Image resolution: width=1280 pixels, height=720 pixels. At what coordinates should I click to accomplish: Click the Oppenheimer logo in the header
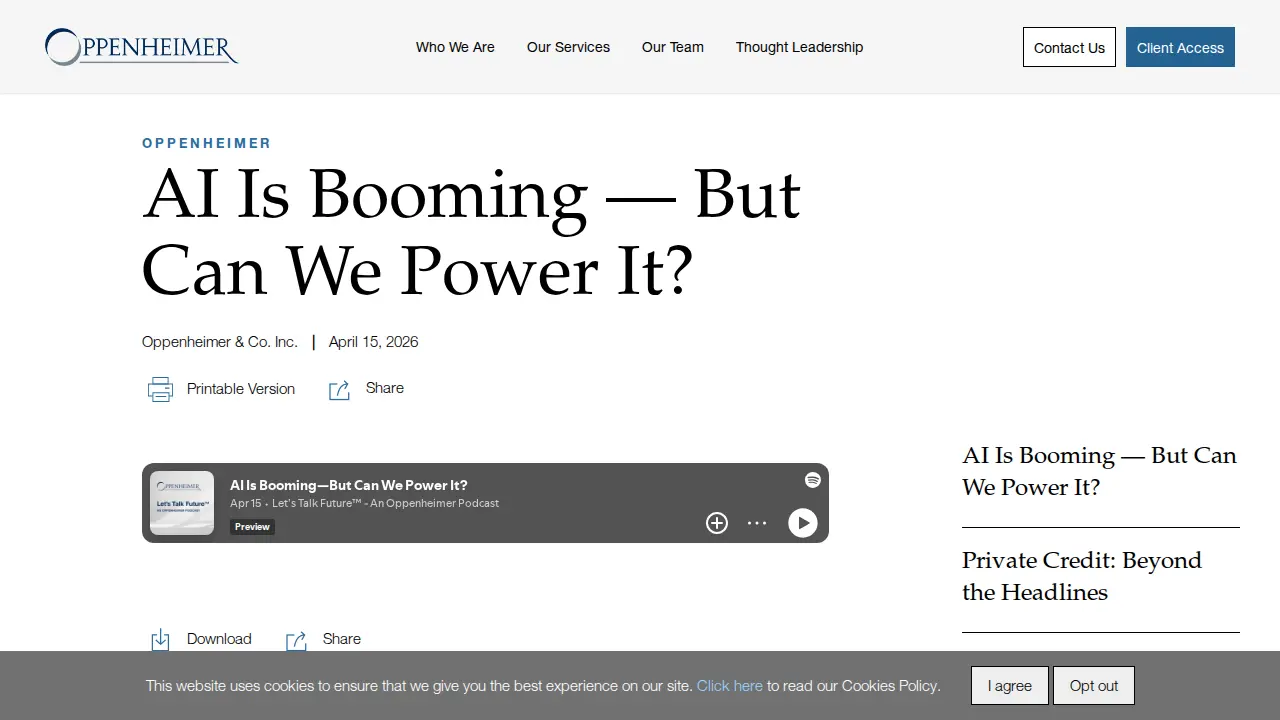pos(141,47)
